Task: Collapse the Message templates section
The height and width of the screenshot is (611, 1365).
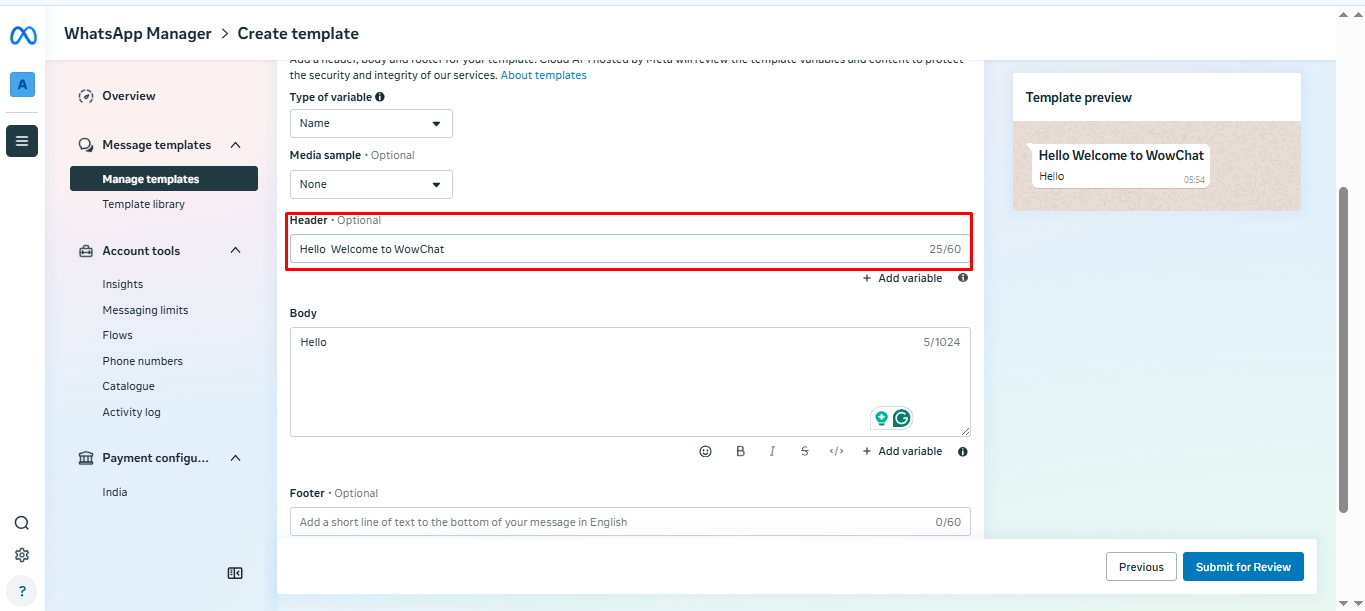Action: (x=236, y=145)
